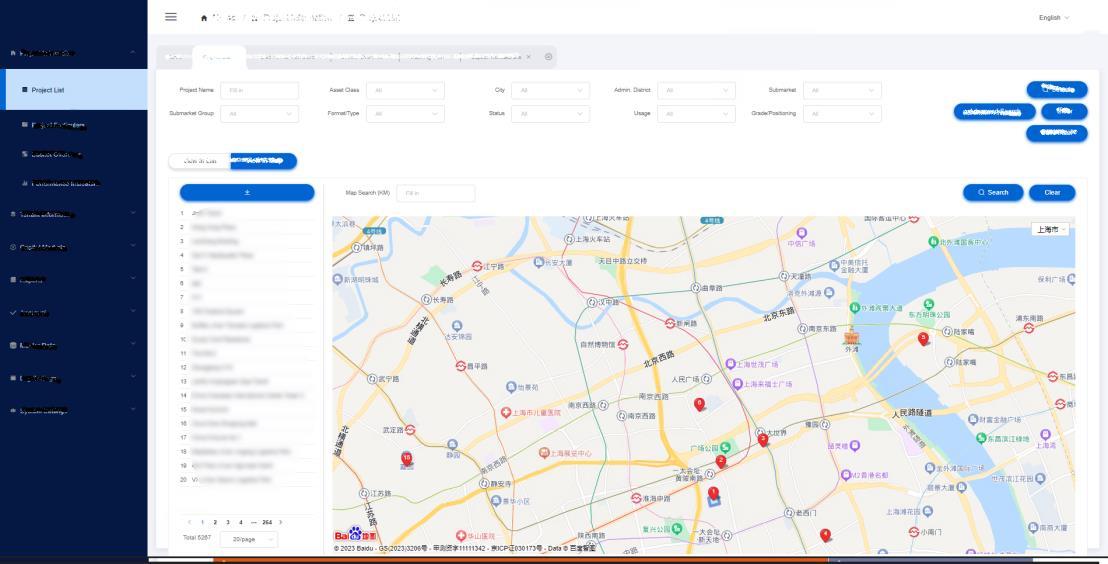Click the circular tab options icon beside the tabs
The height and width of the screenshot is (564, 1108).
[548, 57]
